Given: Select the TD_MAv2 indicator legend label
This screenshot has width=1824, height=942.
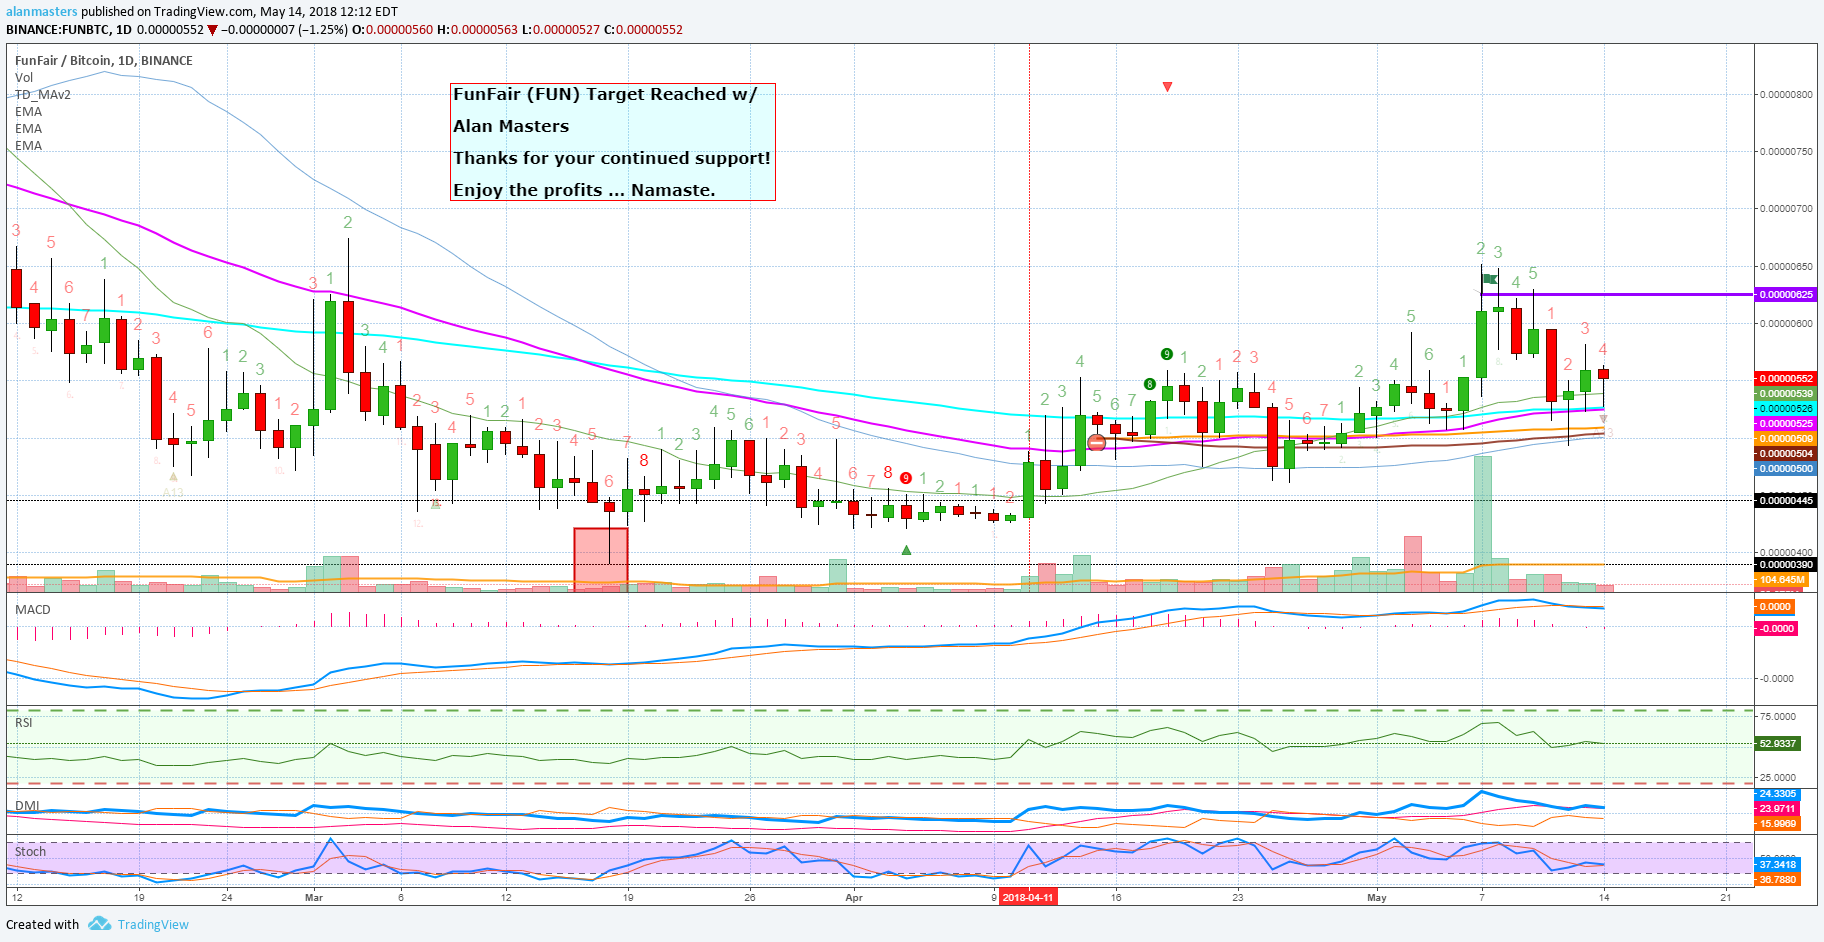Looking at the screenshot, I should click(x=43, y=95).
